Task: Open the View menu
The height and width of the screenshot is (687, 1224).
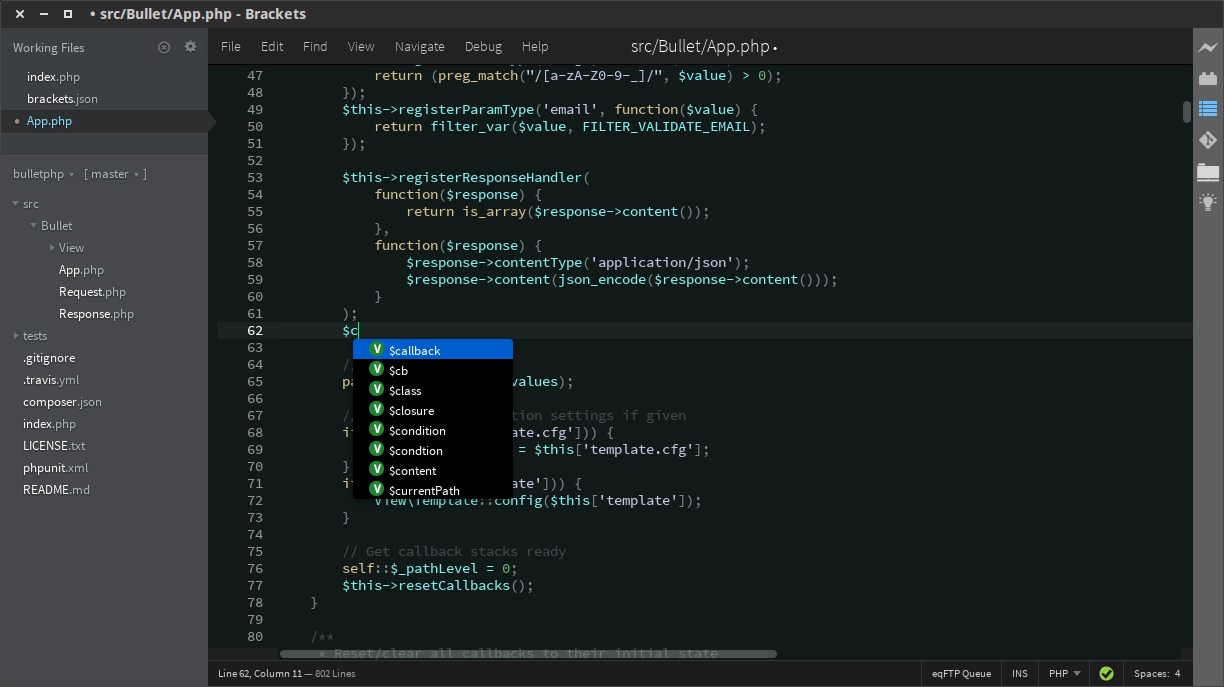Action: click(x=361, y=46)
